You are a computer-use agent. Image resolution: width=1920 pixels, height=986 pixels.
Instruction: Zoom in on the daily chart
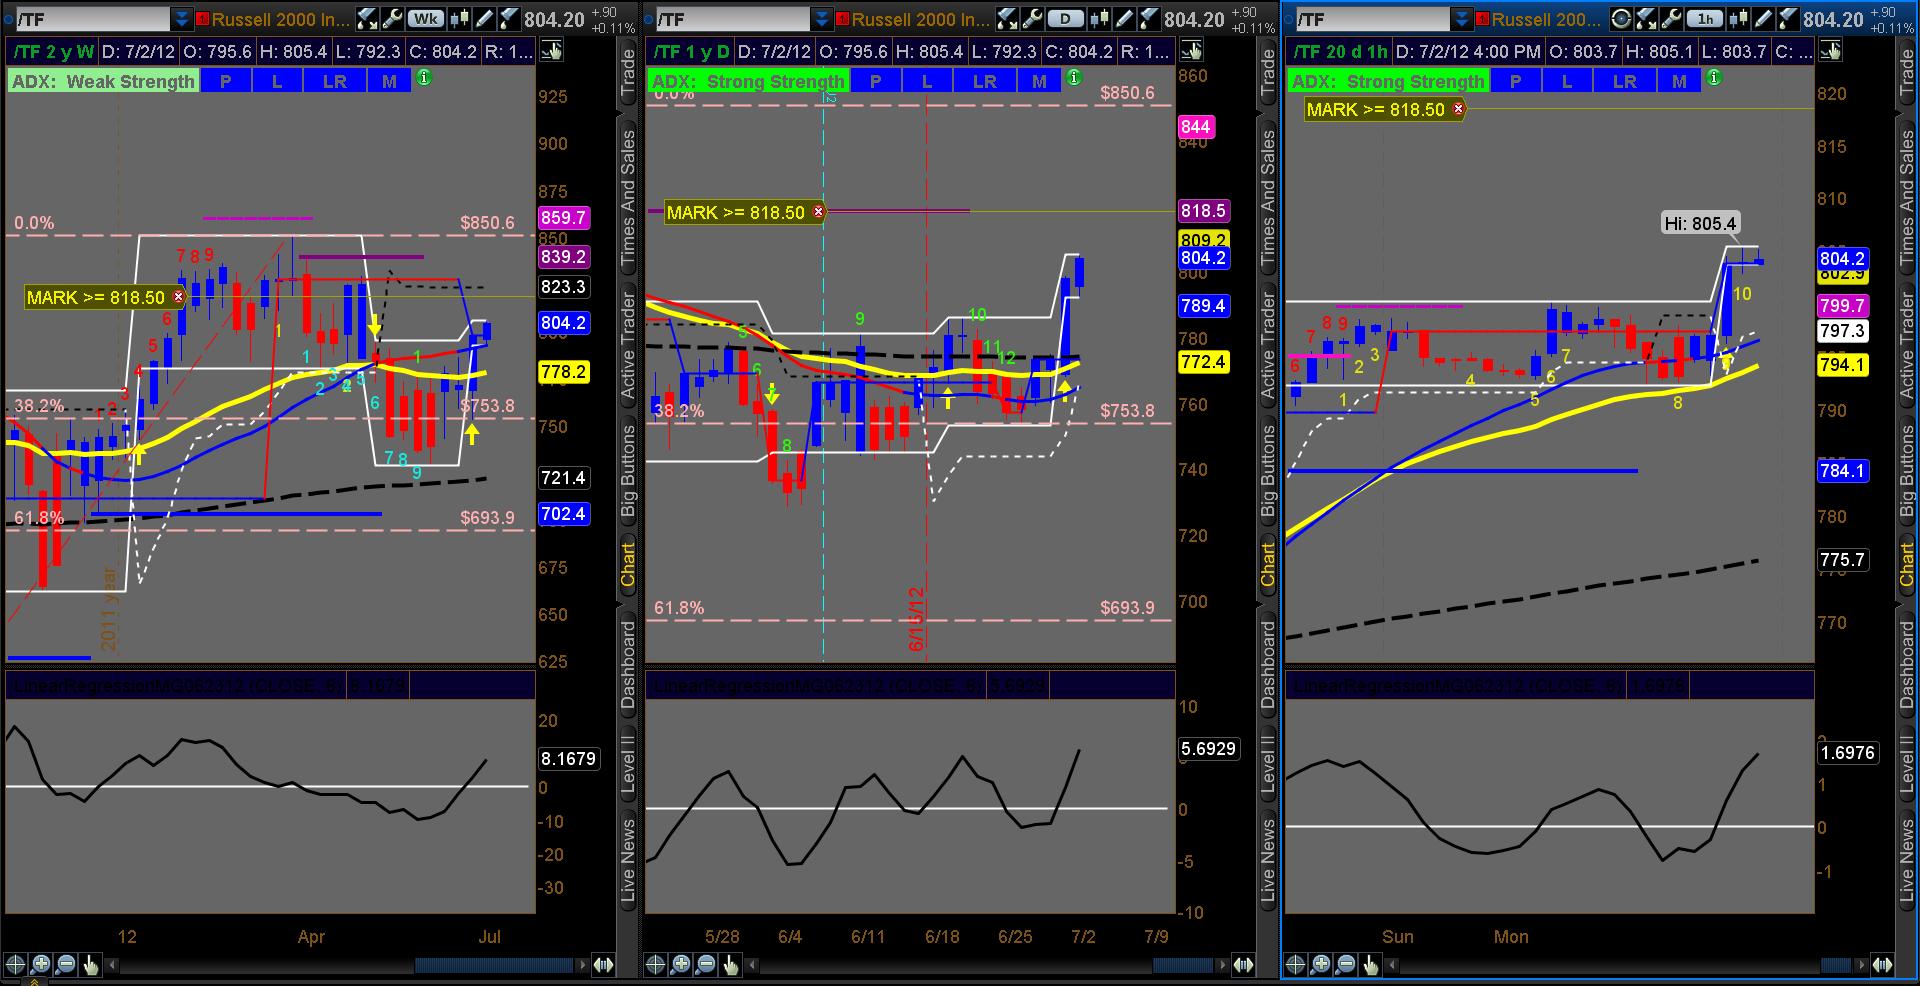[680, 965]
